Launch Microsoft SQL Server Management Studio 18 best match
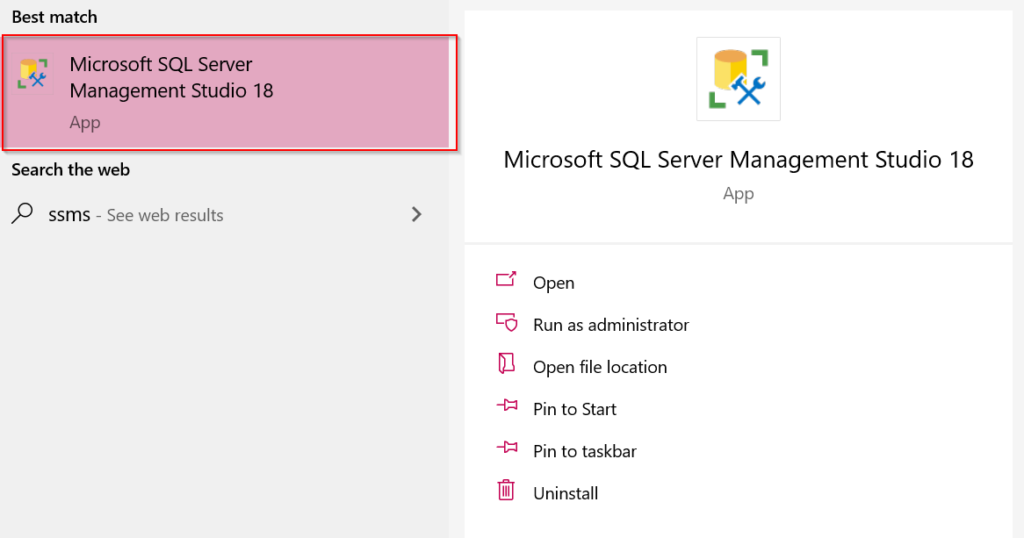1024x538 pixels. pyautogui.click(x=229, y=93)
